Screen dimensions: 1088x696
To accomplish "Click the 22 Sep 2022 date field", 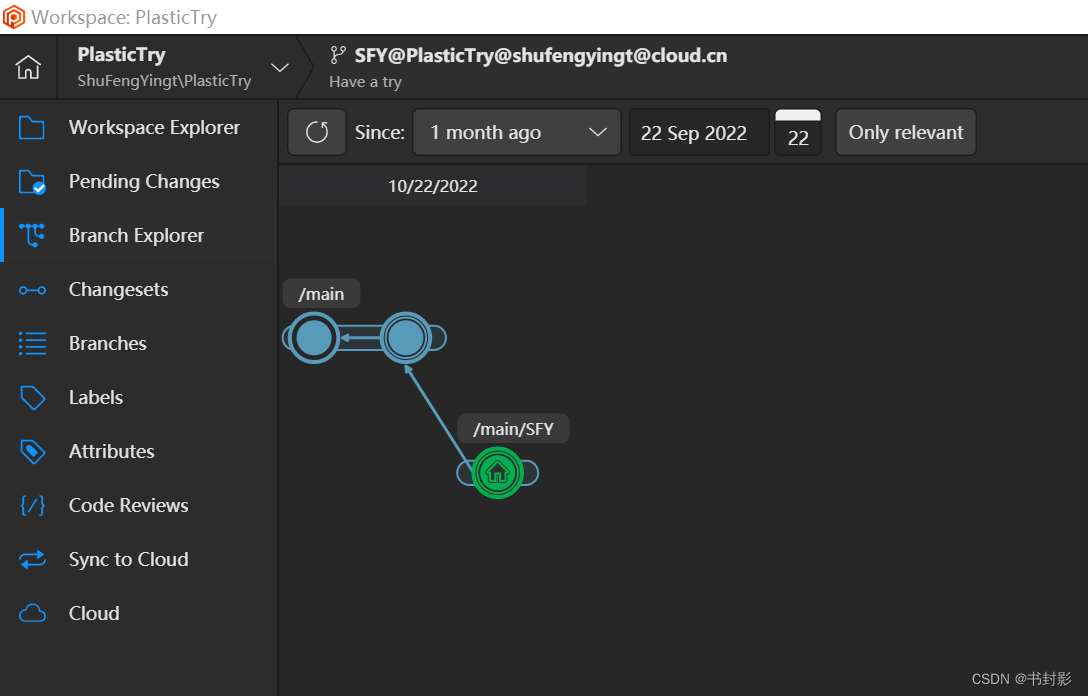I will coord(699,132).
